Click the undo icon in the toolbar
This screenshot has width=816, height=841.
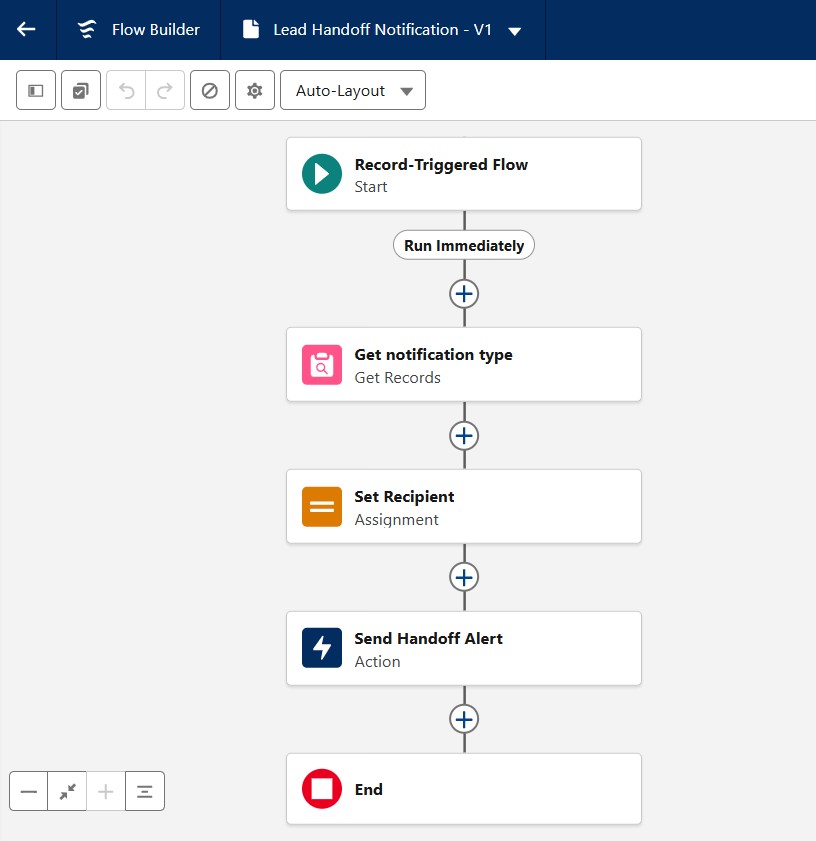click(x=124, y=90)
